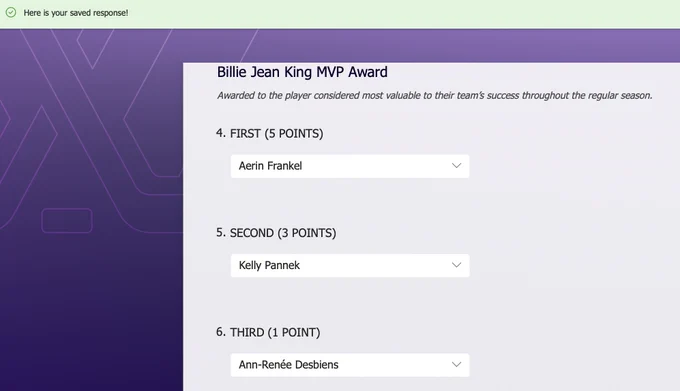Viewport: 680px width, 391px height.
Task: Click the word 'MVP' in the award title
Action: point(330,72)
